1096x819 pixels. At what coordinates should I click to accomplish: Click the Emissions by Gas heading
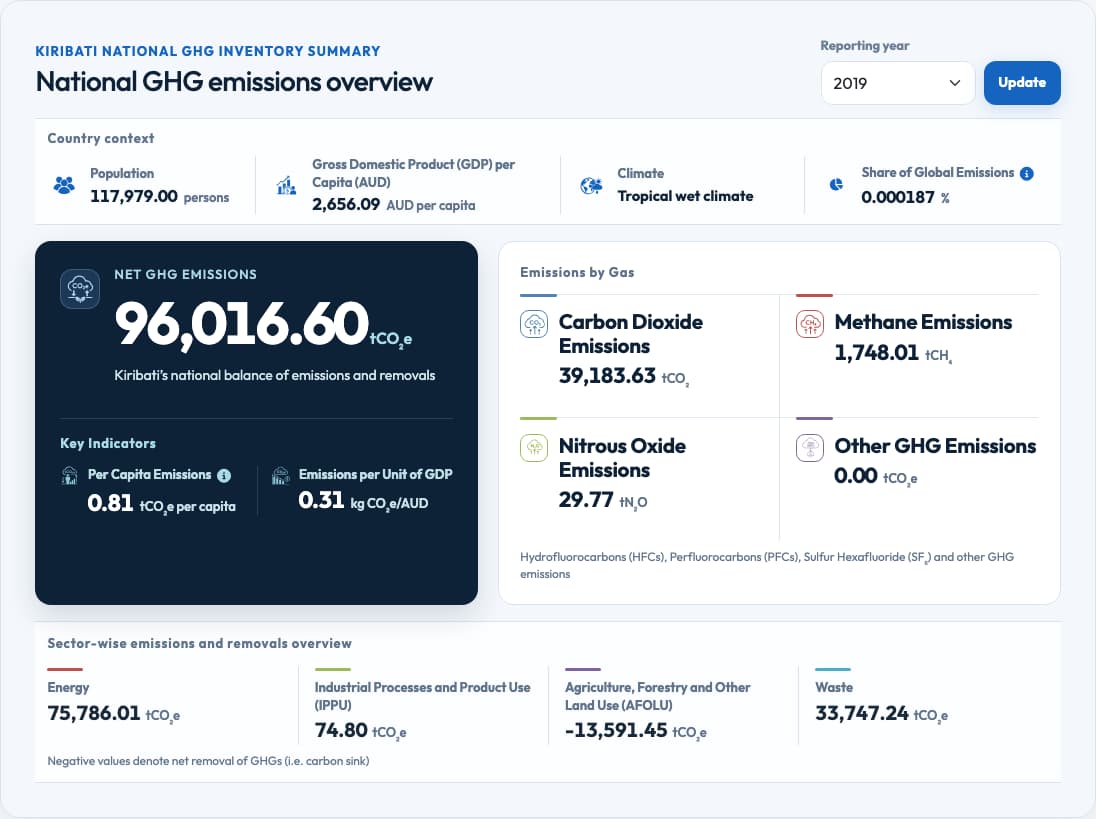(x=577, y=273)
